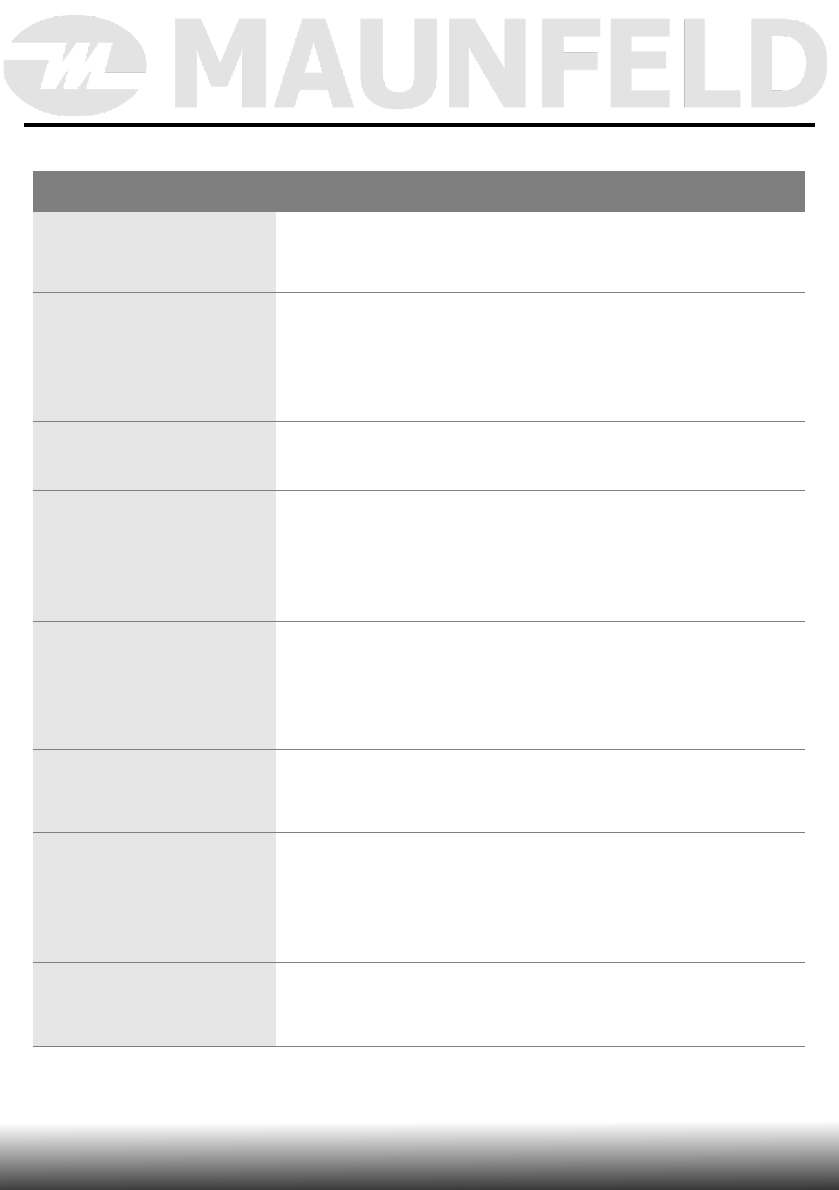Click the black horizontal line under the logo
Screen dimensions: 839x1190
tap(419, 126)
